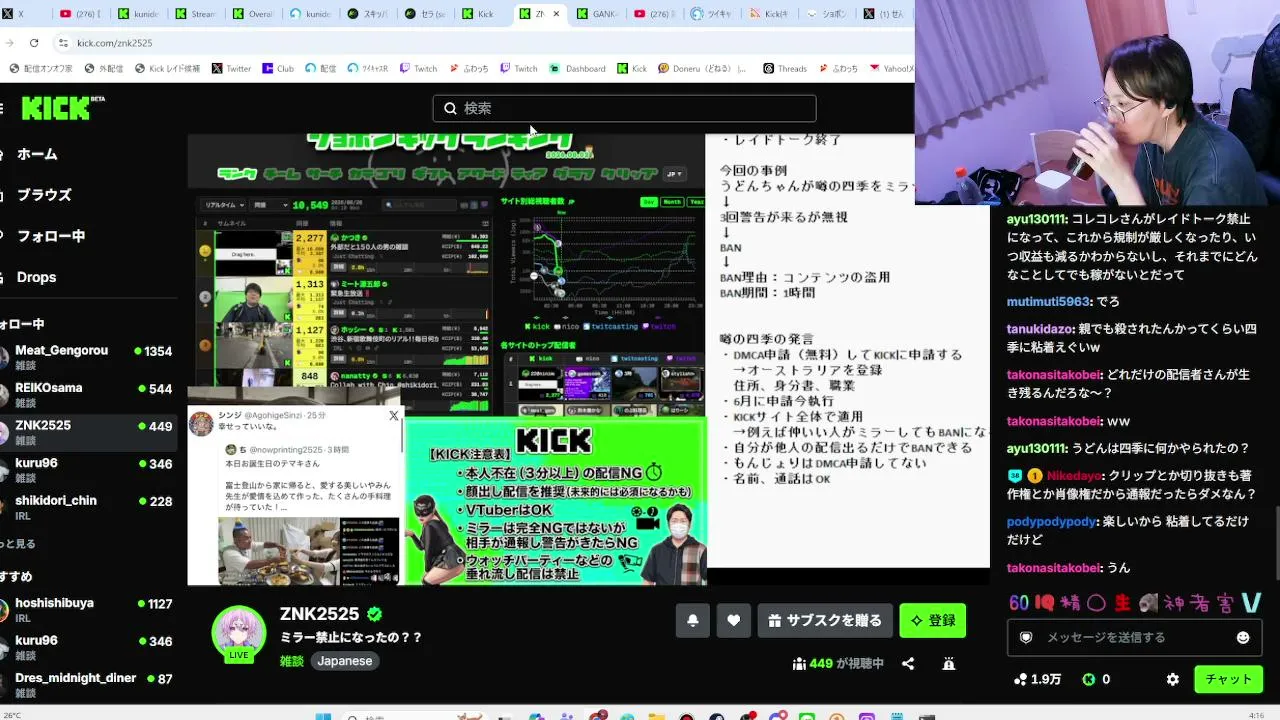Open the Doneru bookmark
The image size is (1280, 720).
click(700, 69)
